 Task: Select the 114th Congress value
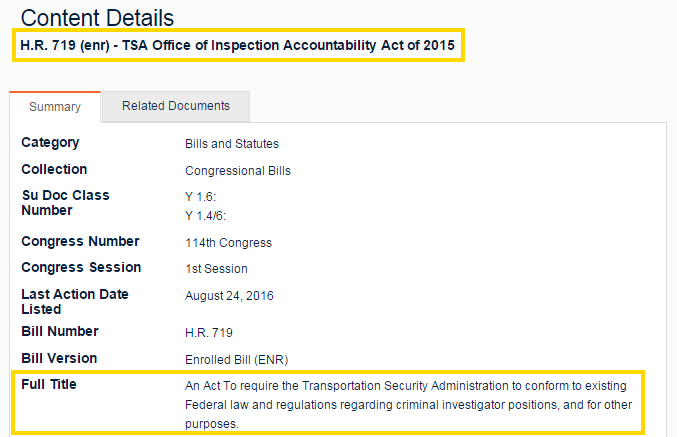228,242
